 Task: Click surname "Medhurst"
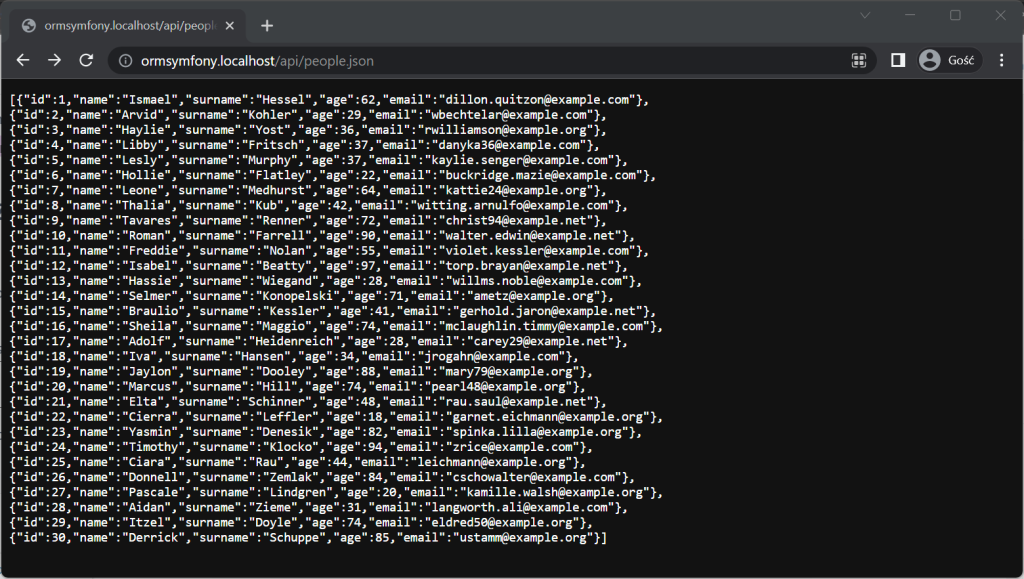point(276,190)
